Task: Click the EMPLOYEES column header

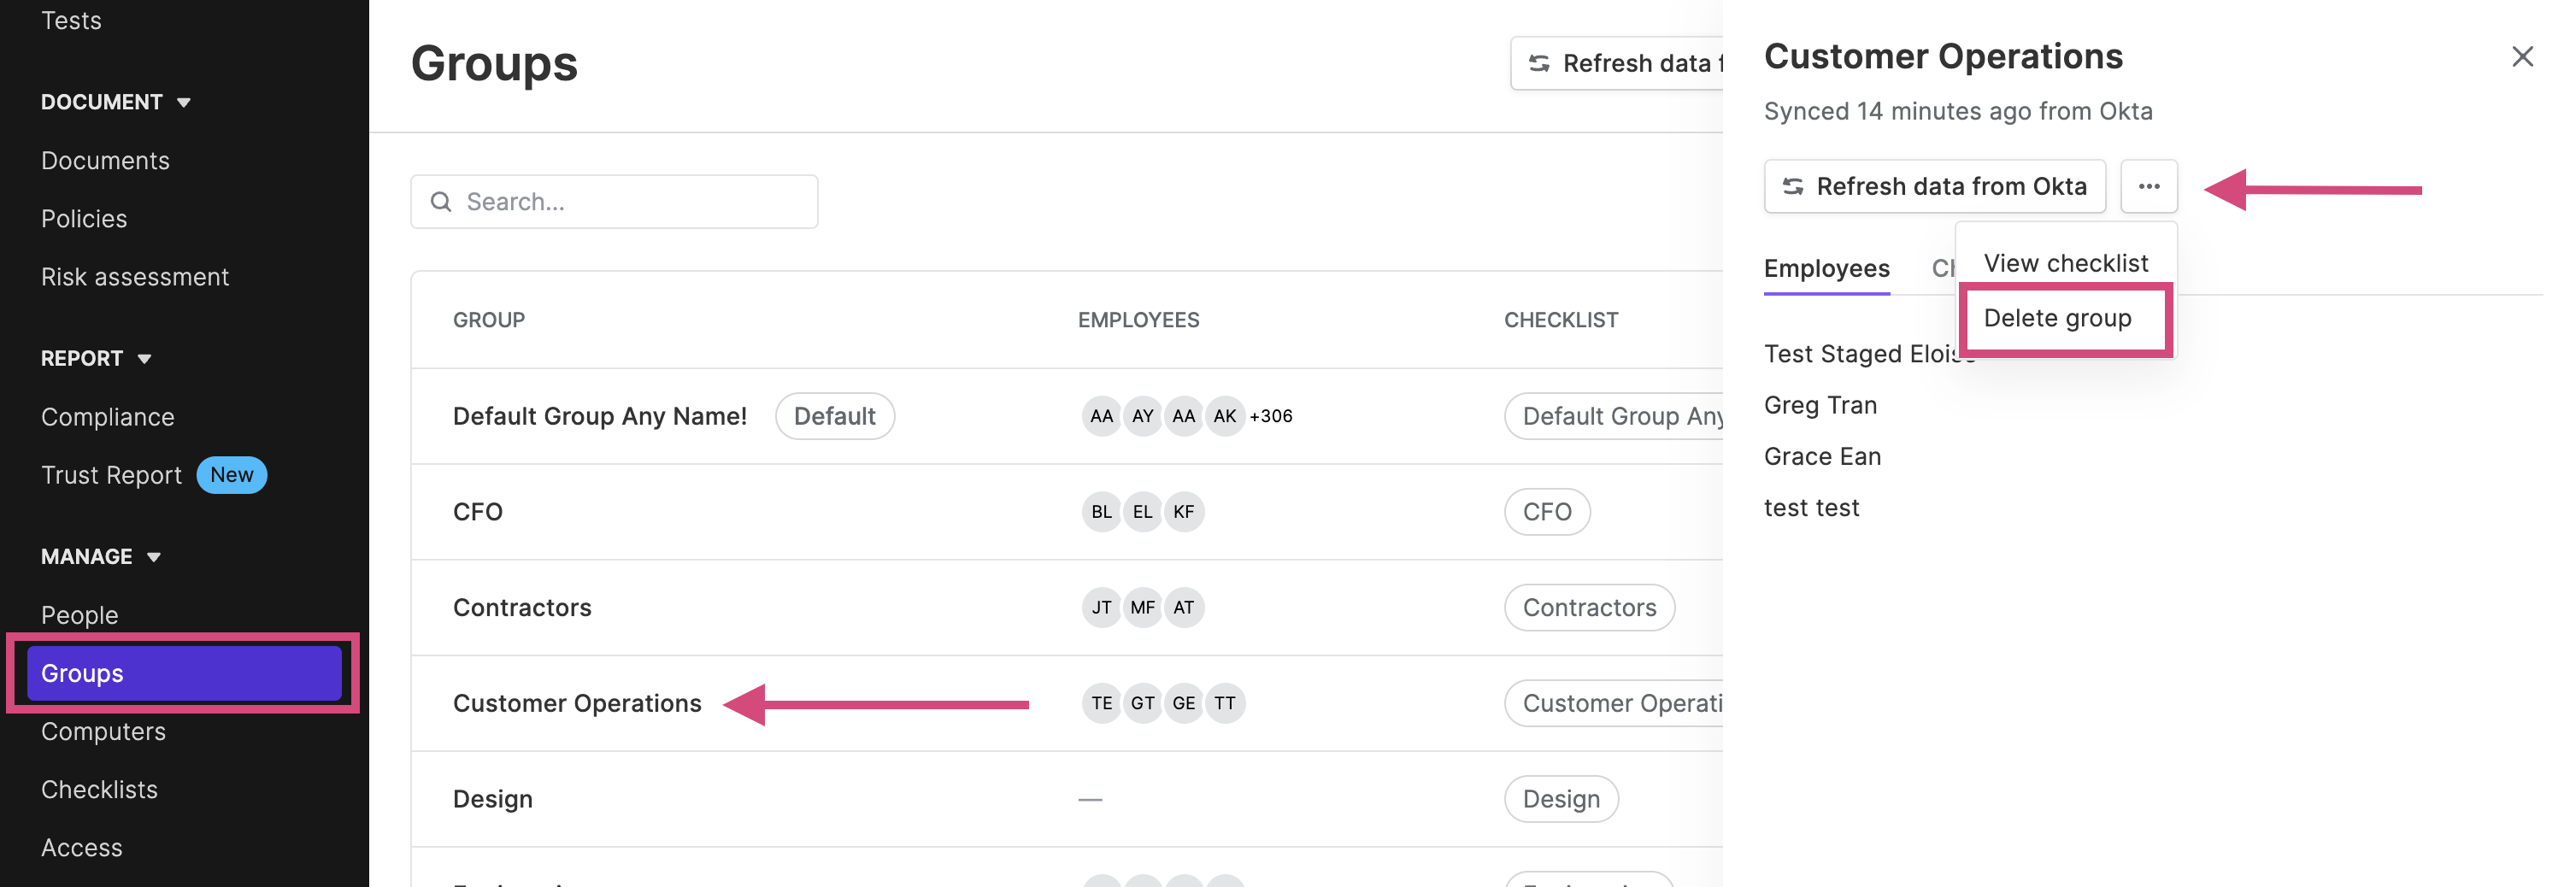Action: coord(1138,320)
